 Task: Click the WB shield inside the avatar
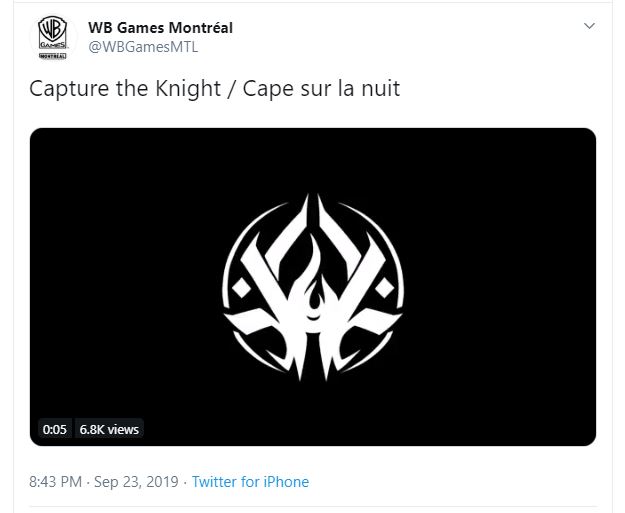tap(53, 31)
